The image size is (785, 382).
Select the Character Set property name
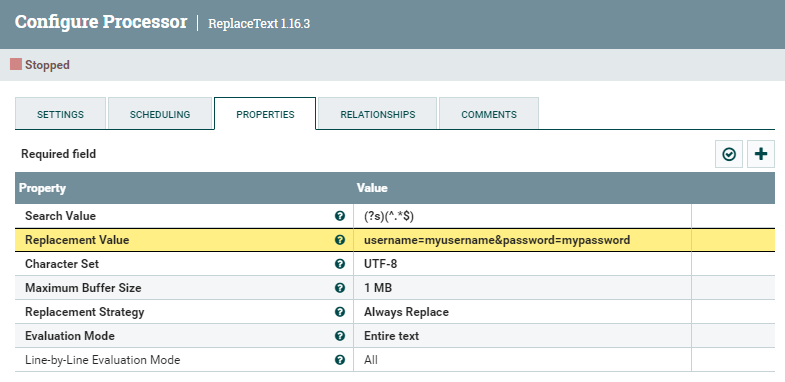[62, 264]
